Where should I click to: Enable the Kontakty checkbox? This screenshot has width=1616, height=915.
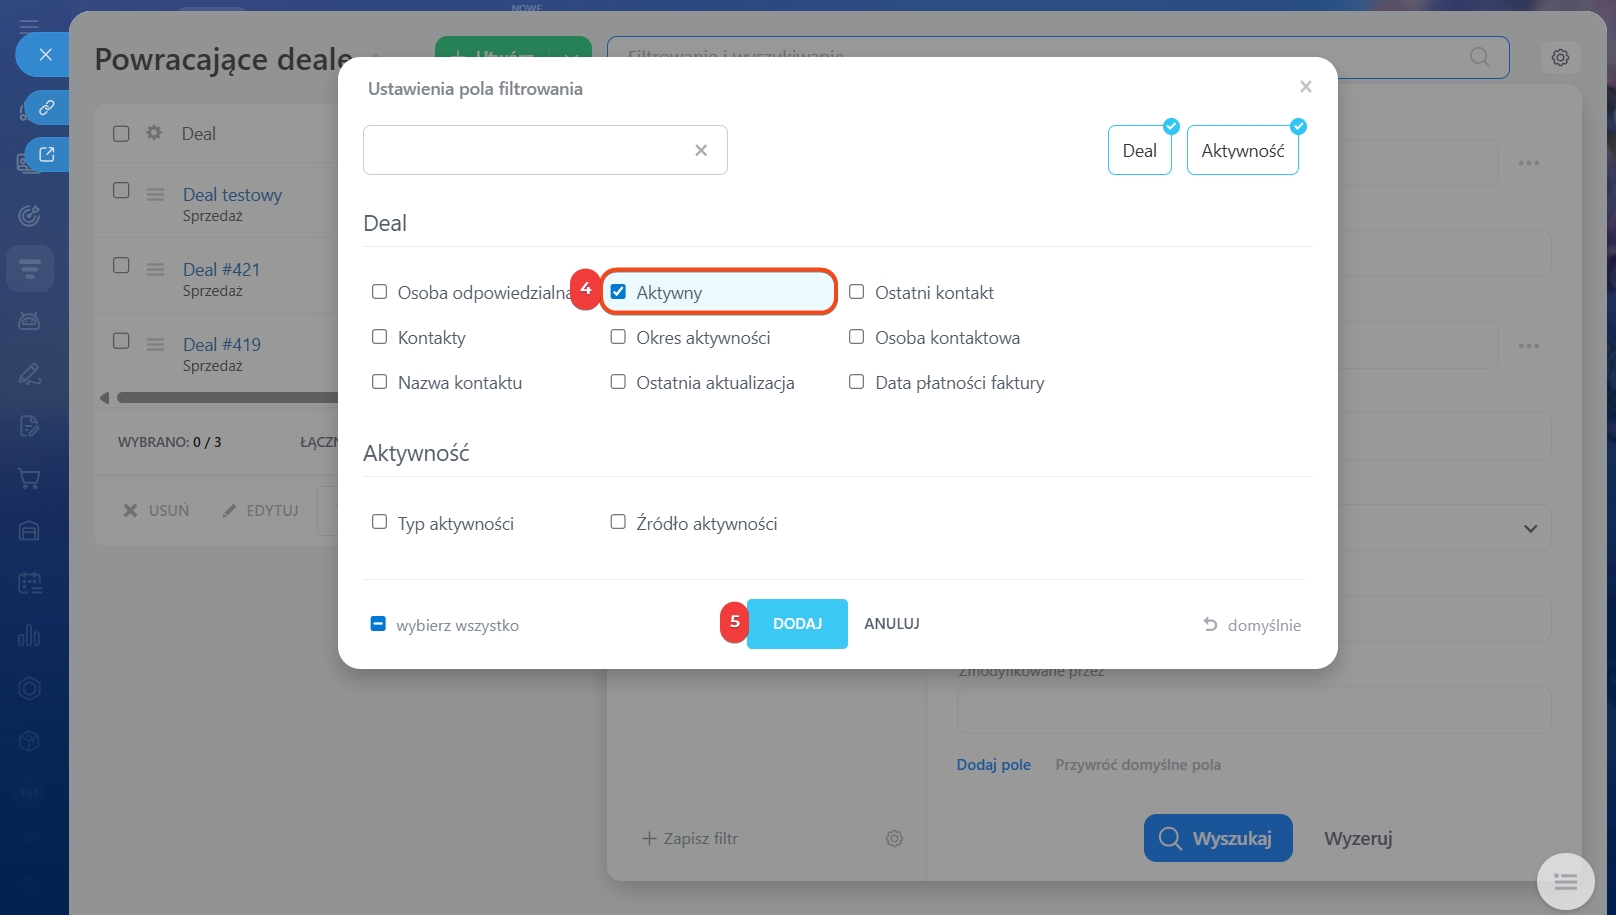380,337
